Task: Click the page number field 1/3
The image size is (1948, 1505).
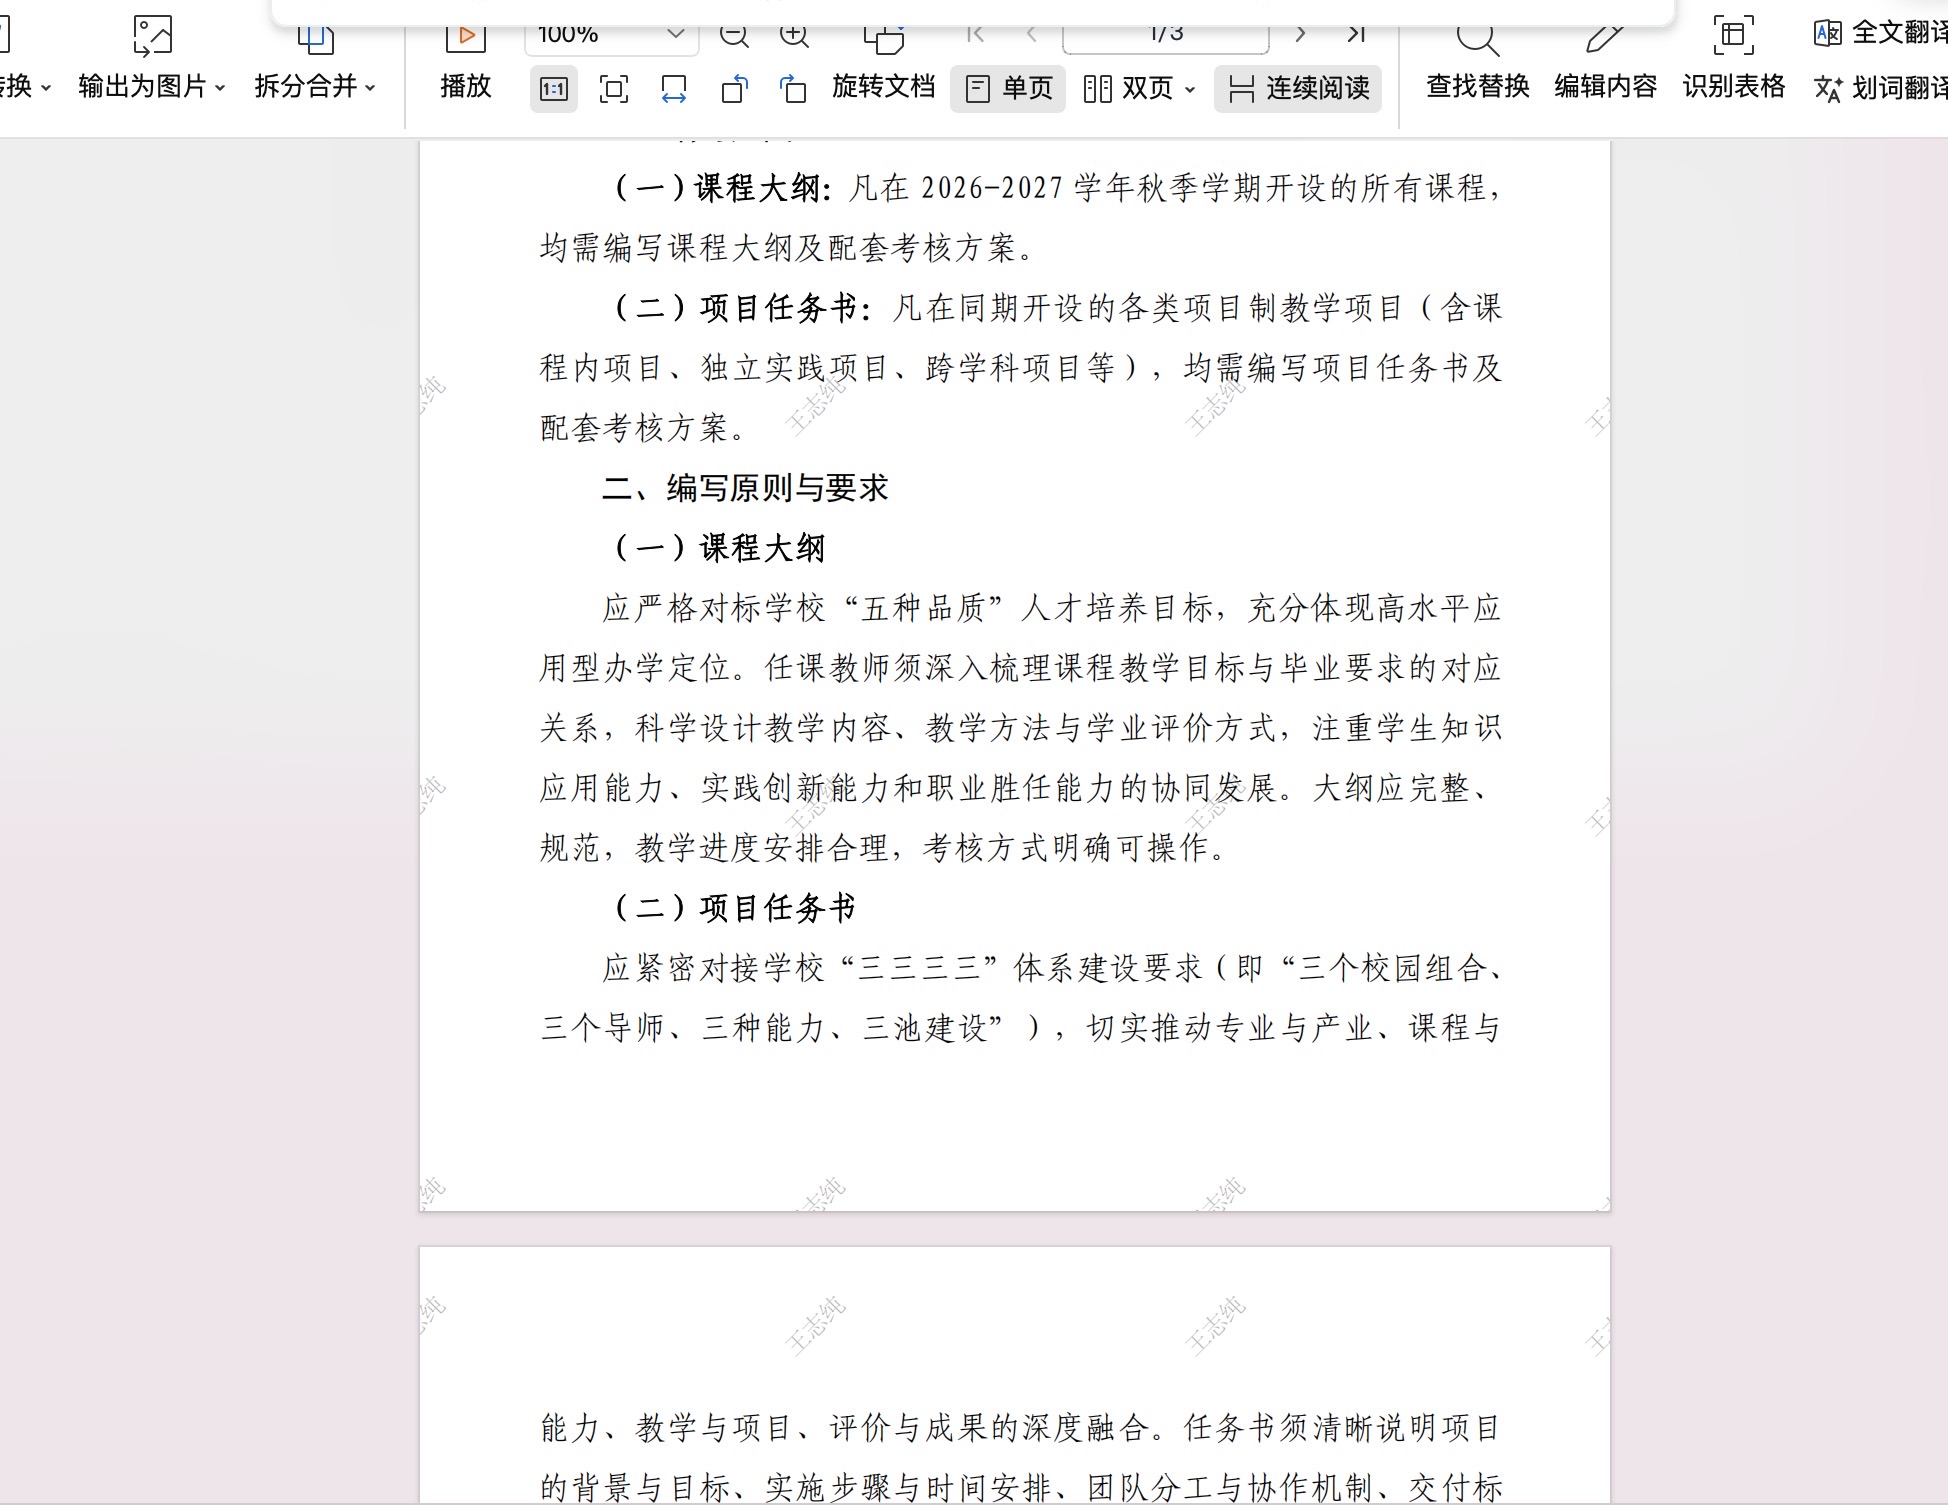Action: pyautogui.click(x=1166, y=34)
